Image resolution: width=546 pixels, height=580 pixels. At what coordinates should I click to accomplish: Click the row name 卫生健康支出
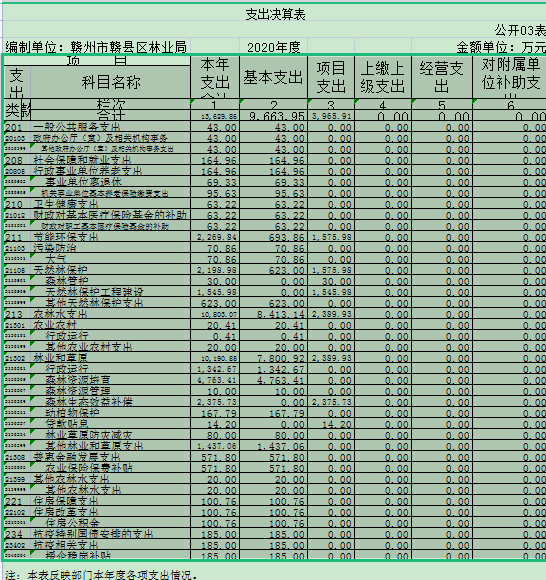point(65,204)
